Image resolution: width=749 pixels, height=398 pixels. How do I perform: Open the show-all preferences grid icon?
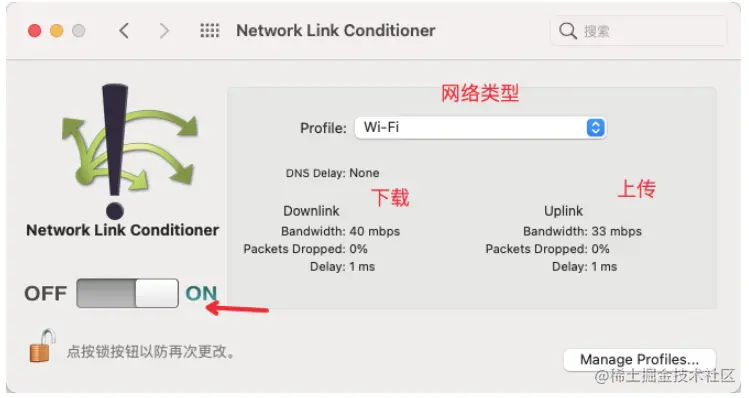pyautogui.click(x=209, y=31)
